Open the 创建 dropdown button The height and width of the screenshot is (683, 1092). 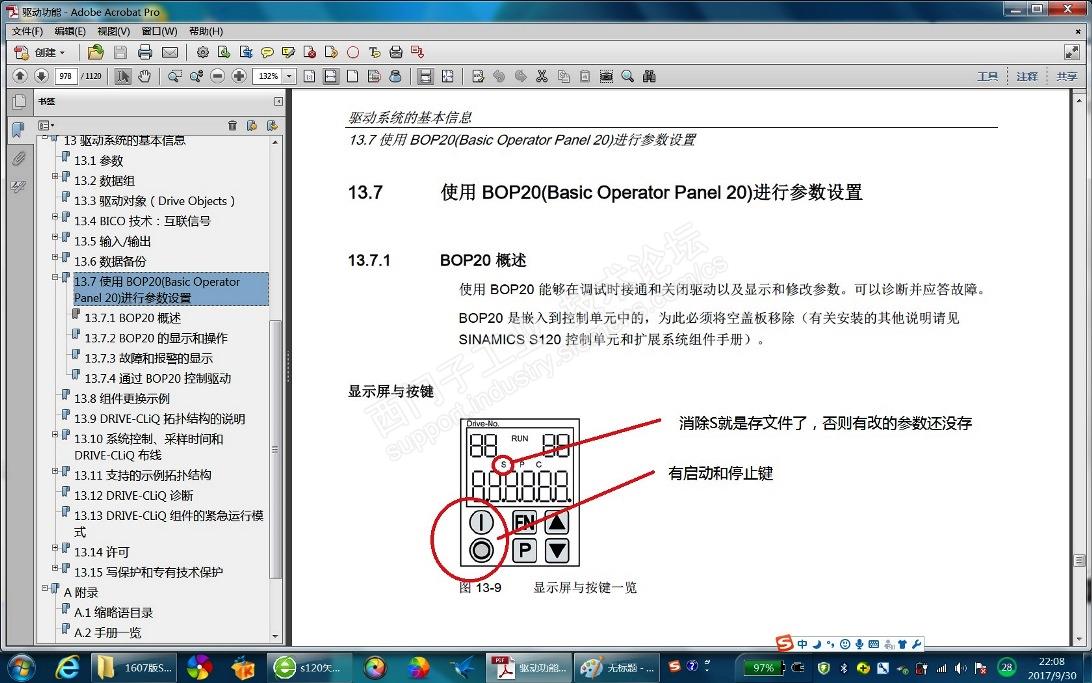point(40,52)
